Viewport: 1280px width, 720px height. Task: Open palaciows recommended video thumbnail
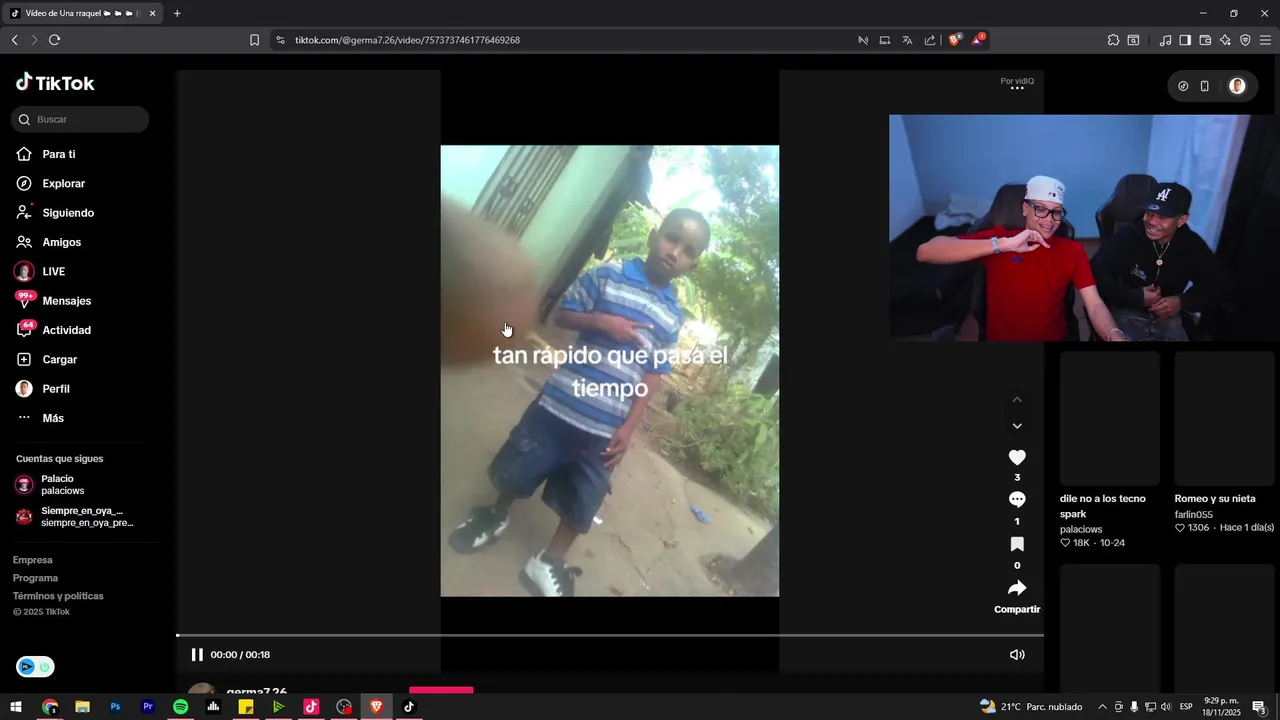point(1110,418)
